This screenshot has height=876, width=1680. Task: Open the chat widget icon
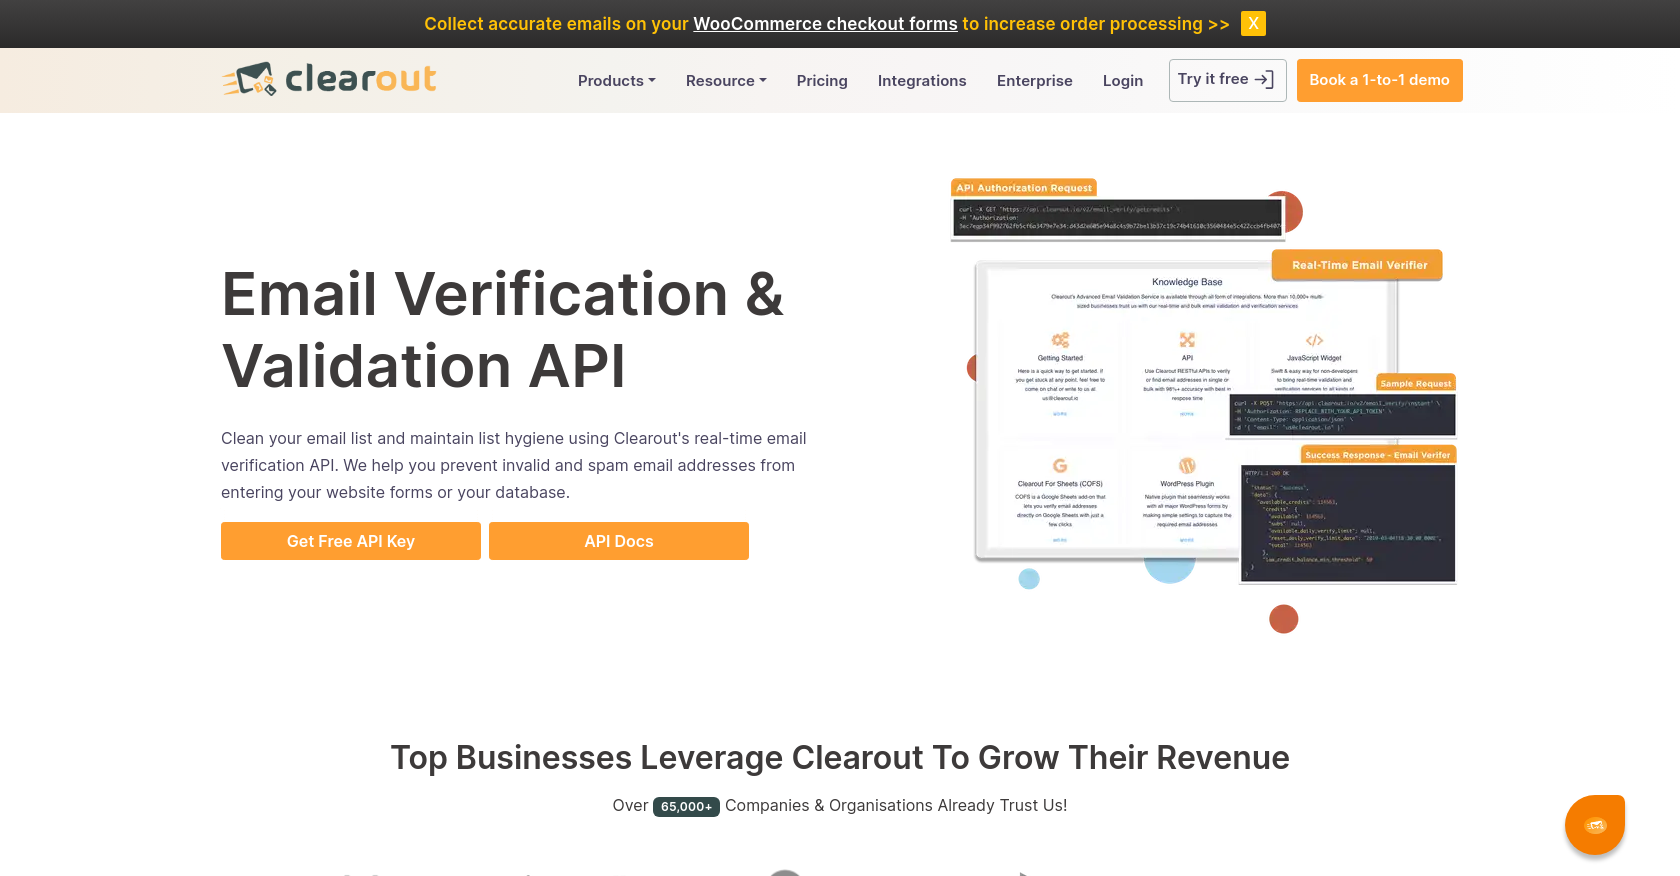(1595, 825)
